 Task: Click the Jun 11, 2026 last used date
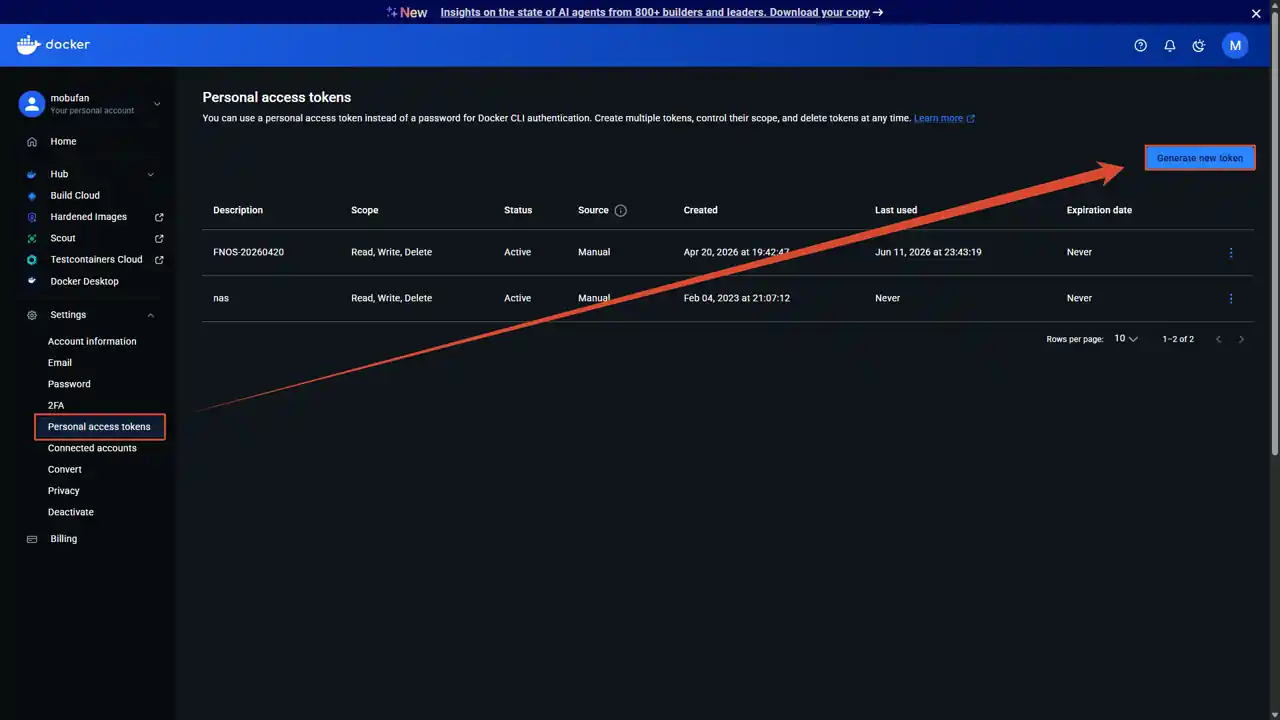(x=928, y=252)
